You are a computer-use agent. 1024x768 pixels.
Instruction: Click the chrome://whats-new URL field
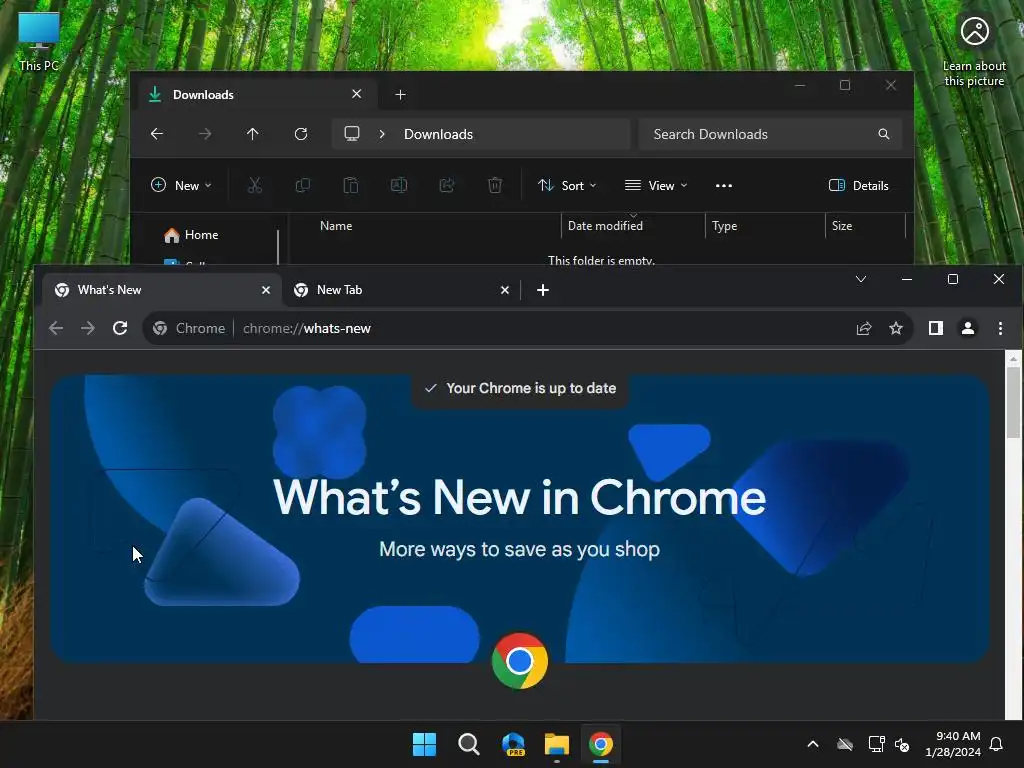(x=307, y=328)
